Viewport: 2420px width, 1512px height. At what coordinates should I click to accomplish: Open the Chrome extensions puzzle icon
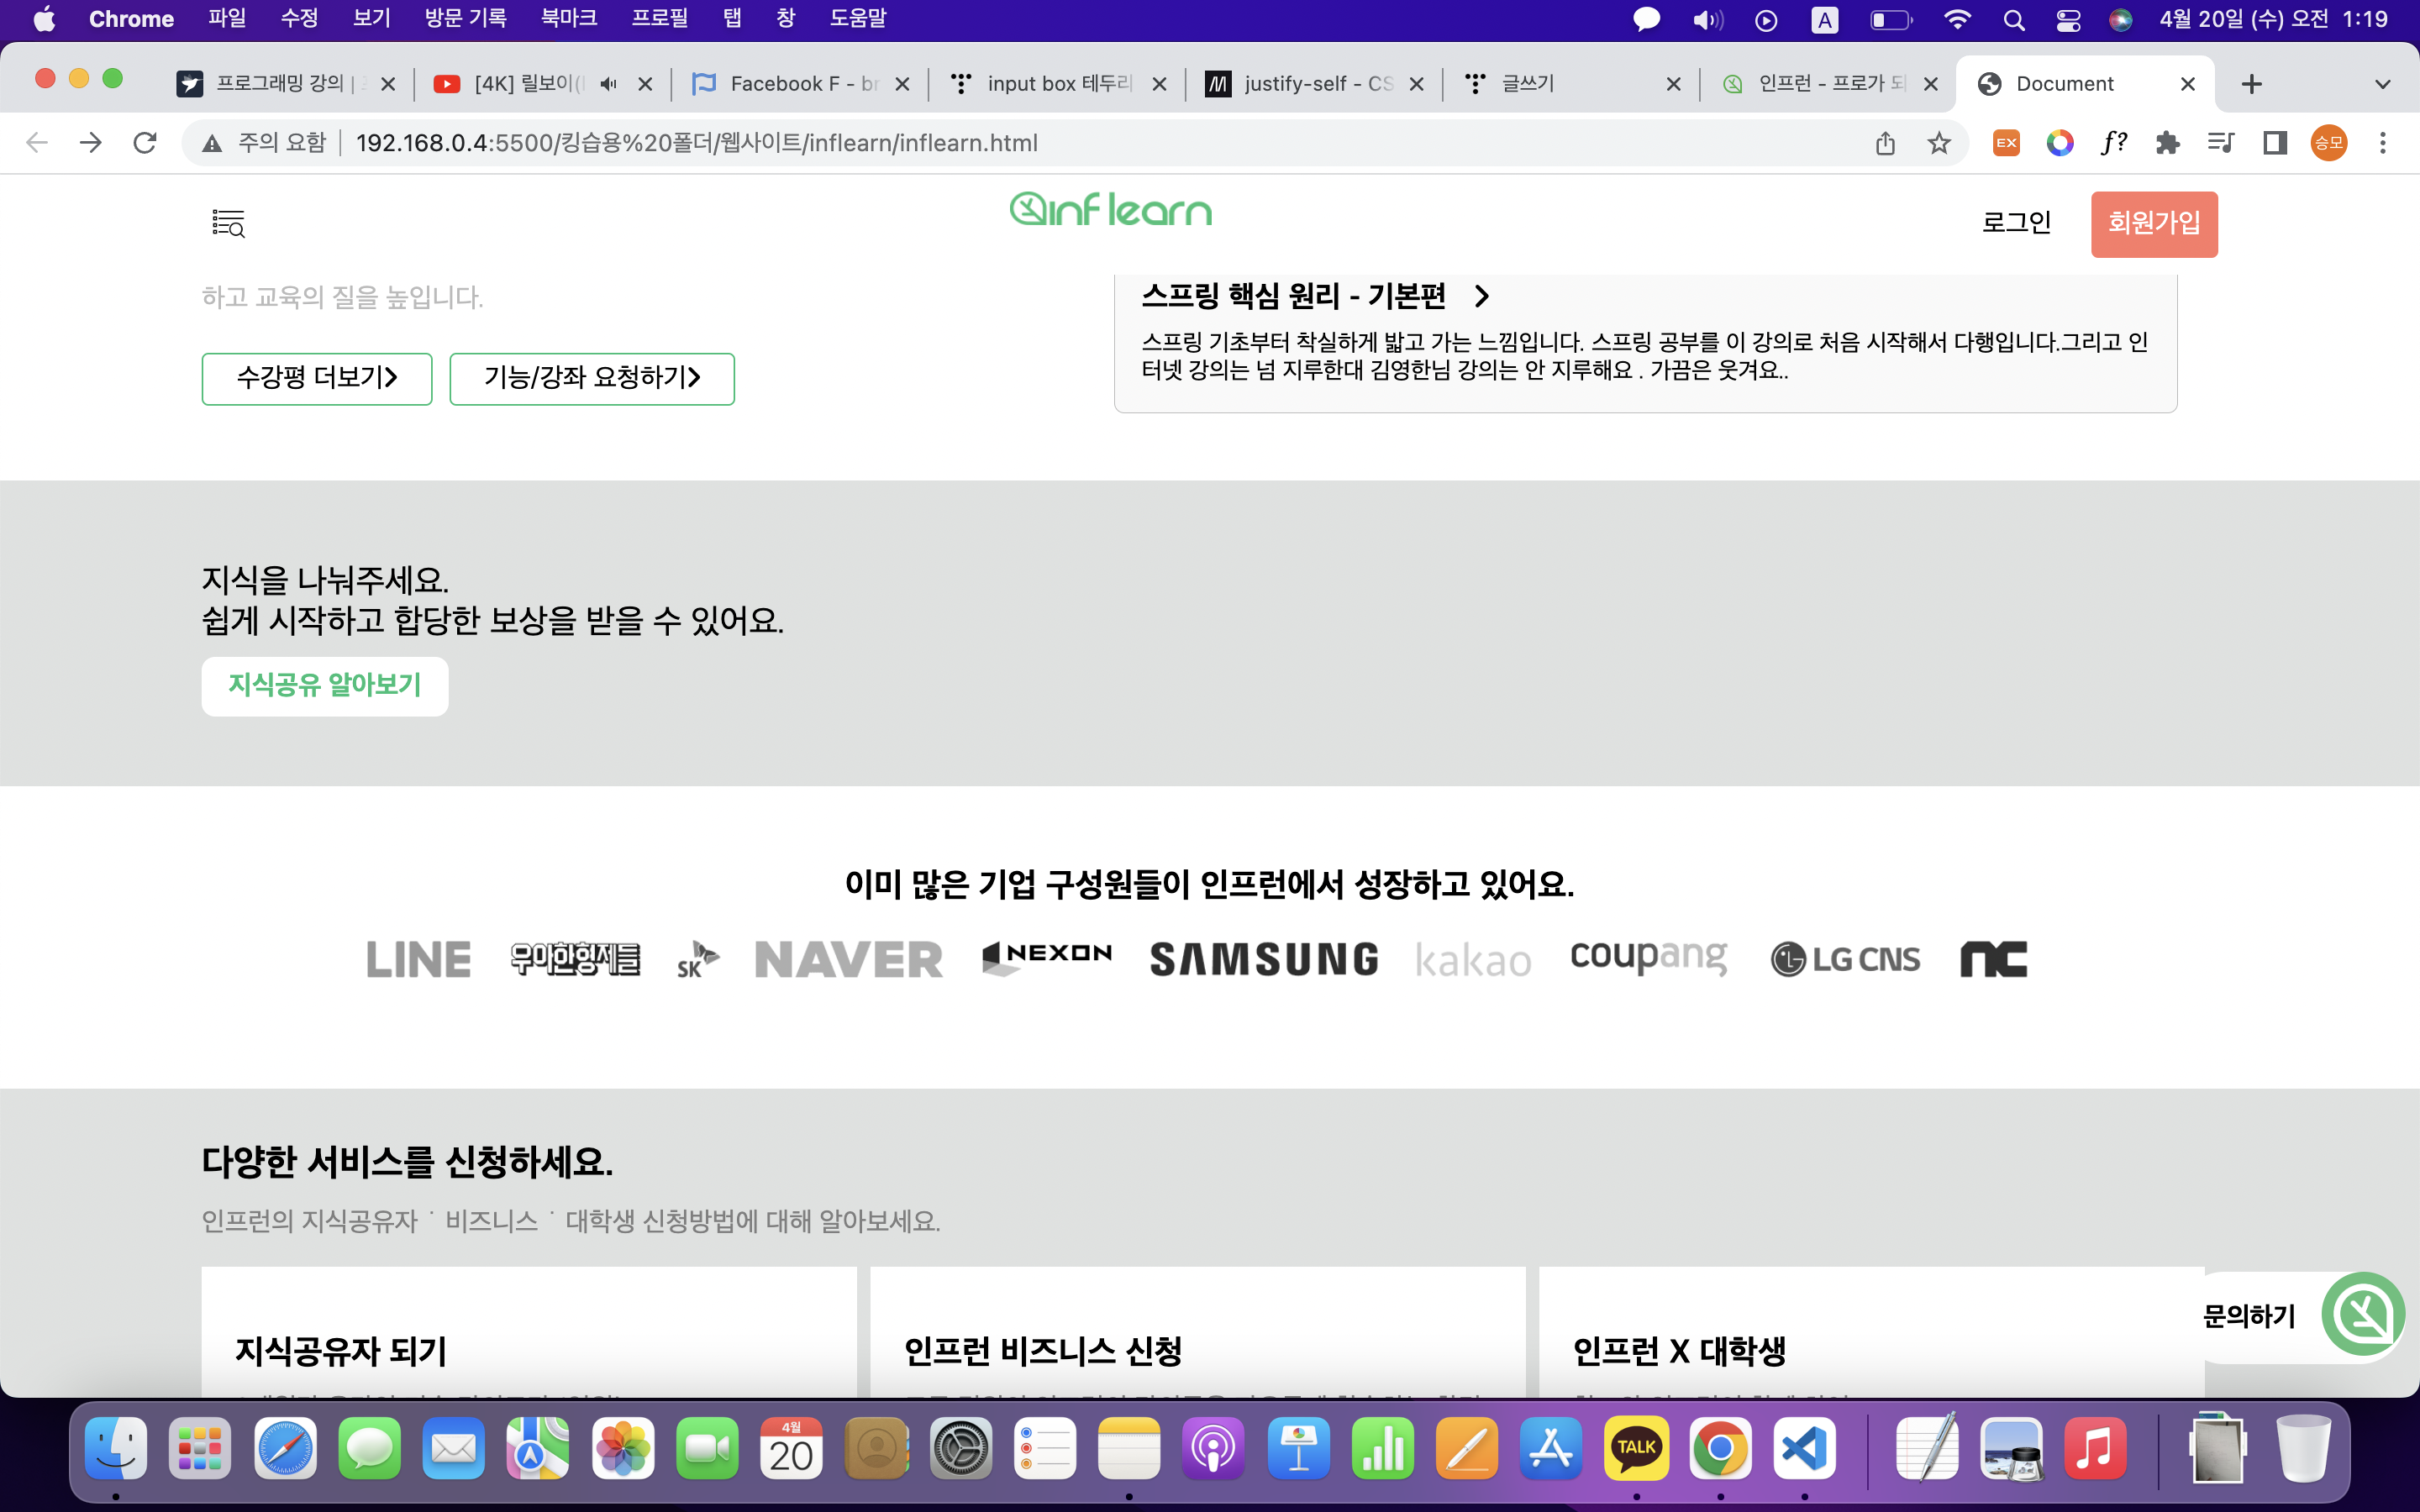(2167, 143)
